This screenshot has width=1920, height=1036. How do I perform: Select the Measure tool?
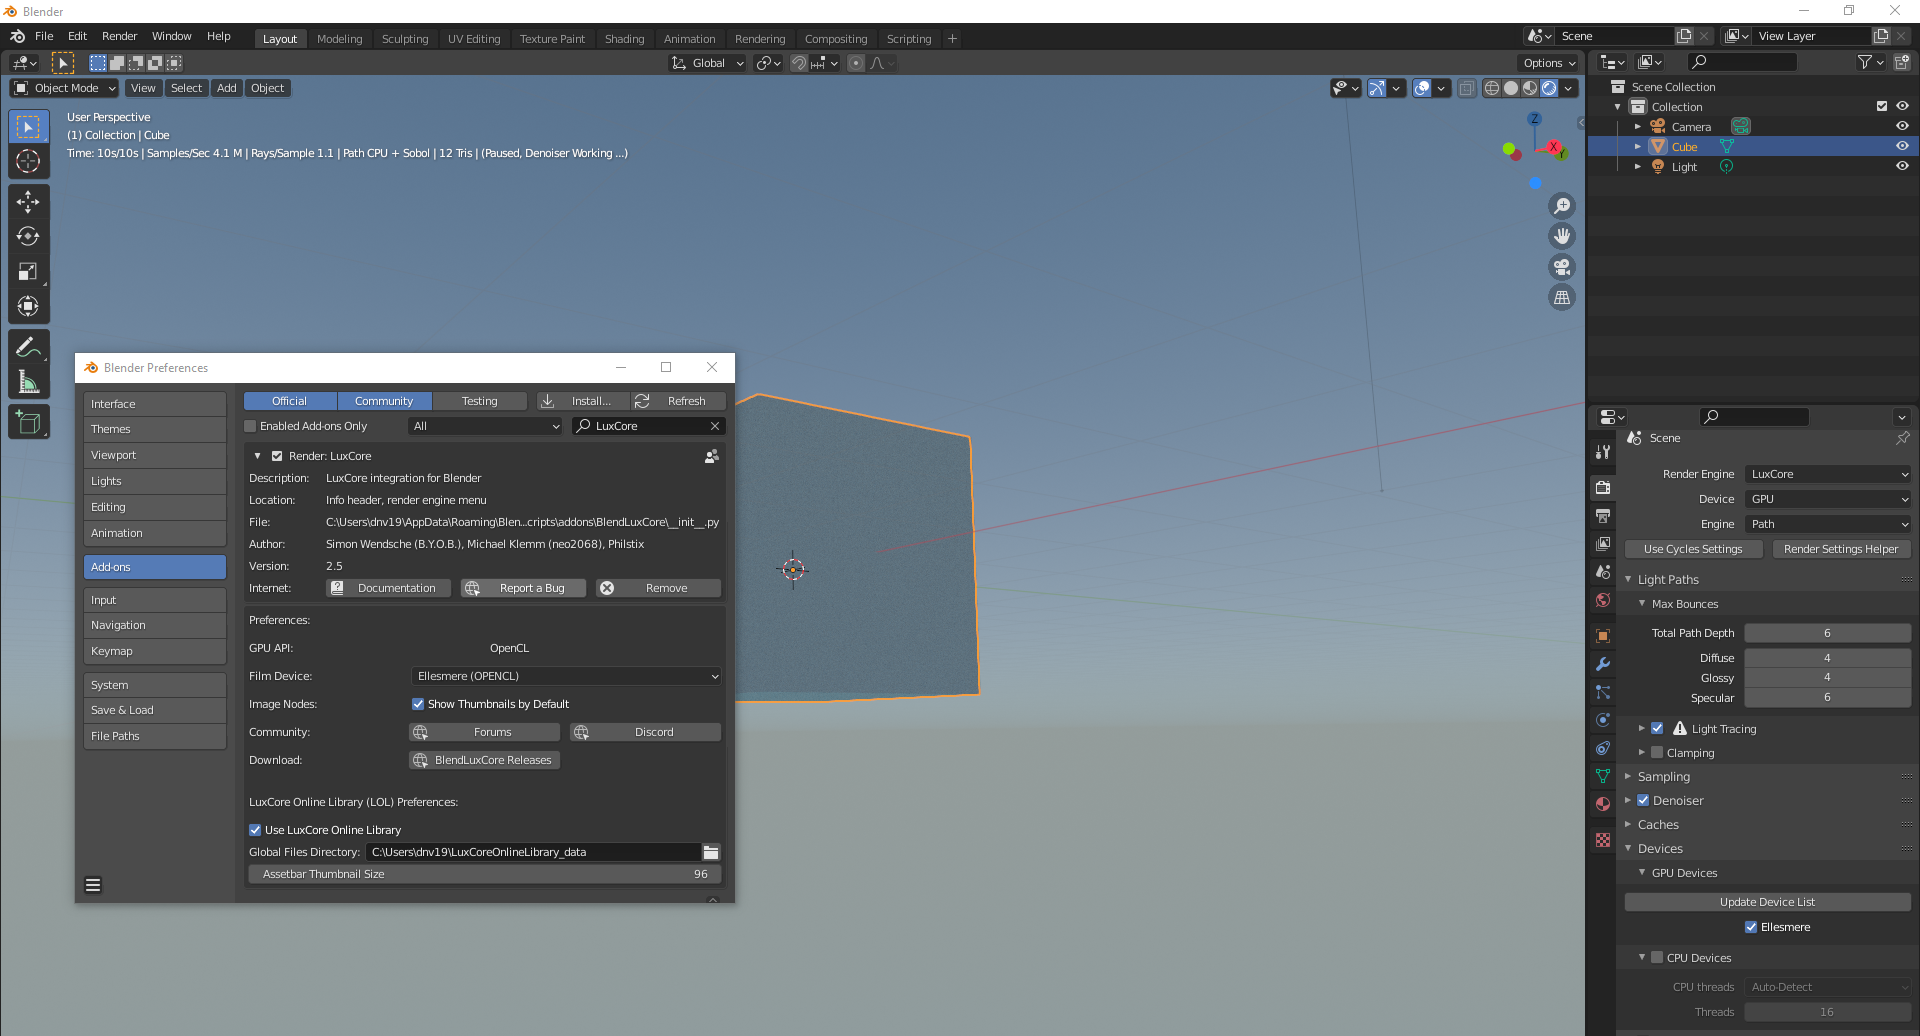click(x=28, y=382)
